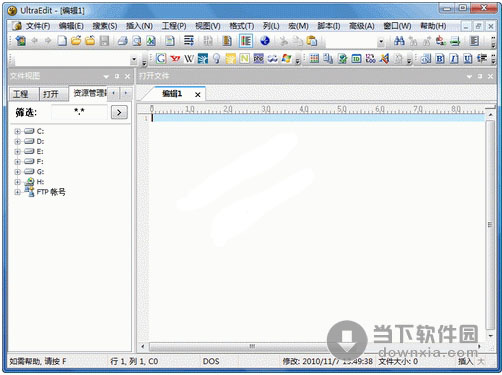Open the 文件(F) menu
Viewport: 502px width, 375px height.
coord(38,26)
